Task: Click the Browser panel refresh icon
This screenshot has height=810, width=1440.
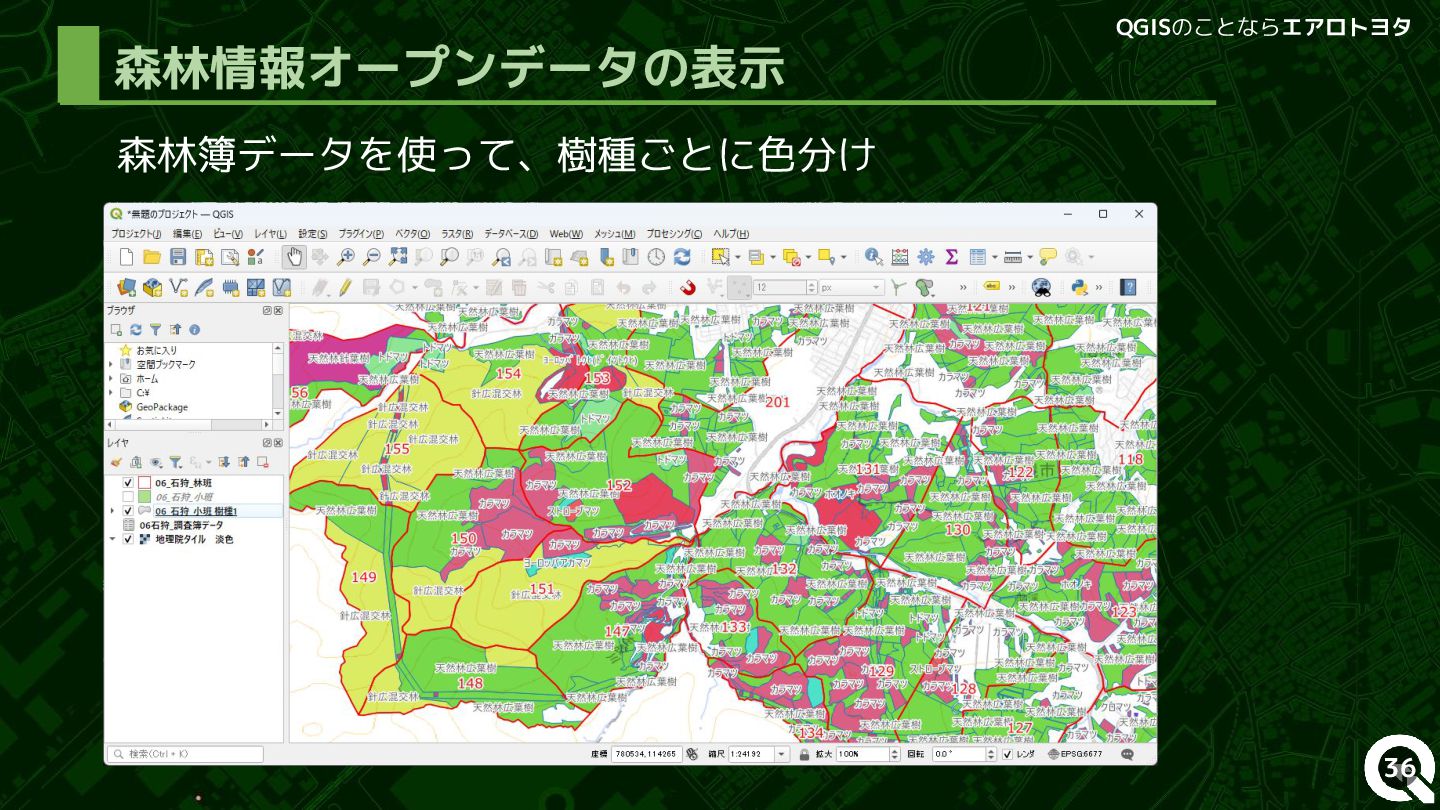Action: coord(136,329)
